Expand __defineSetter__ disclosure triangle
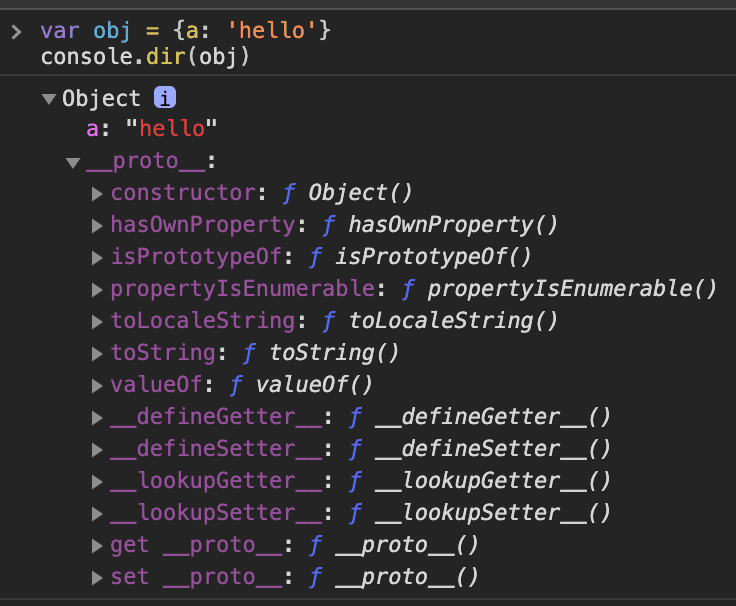Image resolution: width=736 pixels, height=606 pixels. click(97, 449)
